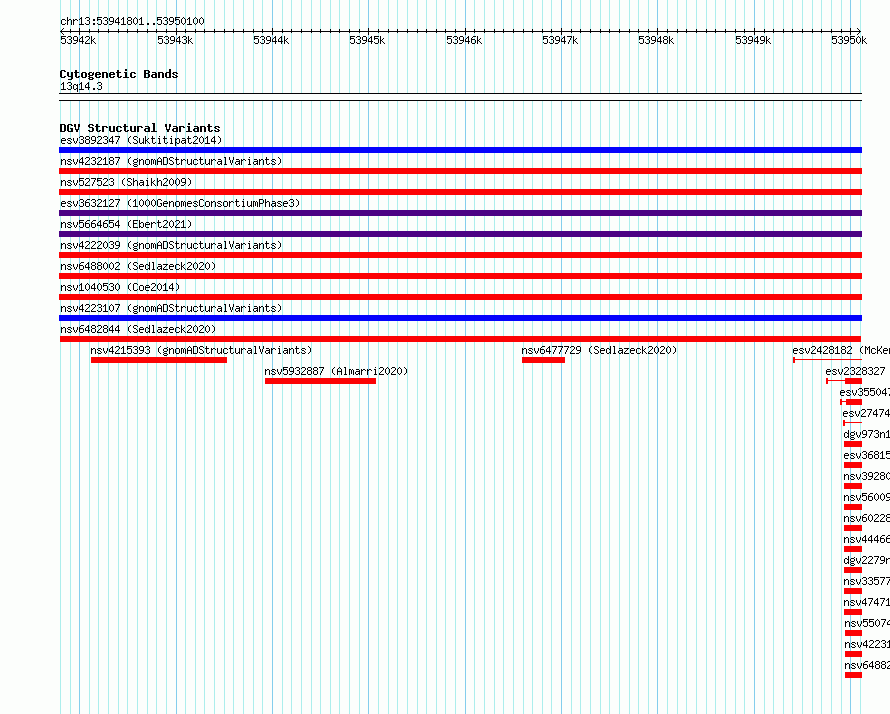The width and height of the screenshot is (890, 714).
Task: Click the thin red line under esv2428182
Action: click(x=828, y=360)
